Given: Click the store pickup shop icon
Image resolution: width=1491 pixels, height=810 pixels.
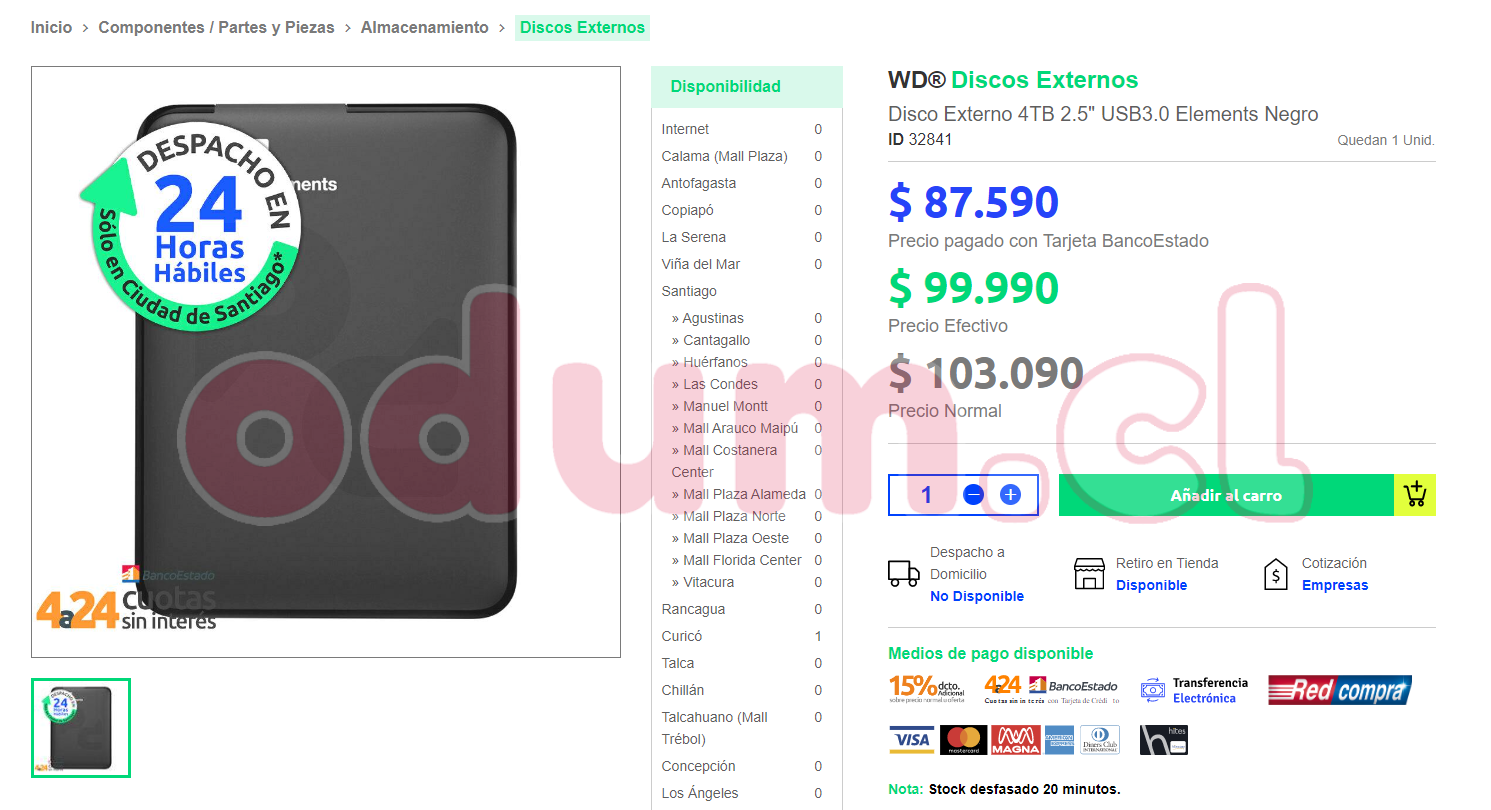Looking at the screenshot, I should [1089, 574].
